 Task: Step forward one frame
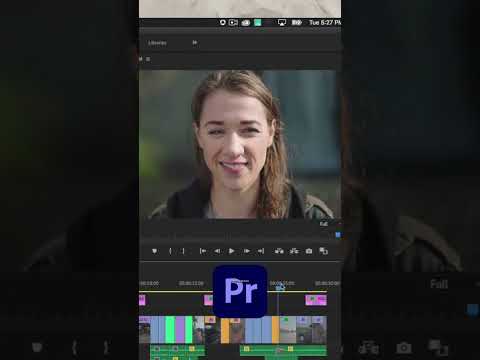tap(247, 251)
